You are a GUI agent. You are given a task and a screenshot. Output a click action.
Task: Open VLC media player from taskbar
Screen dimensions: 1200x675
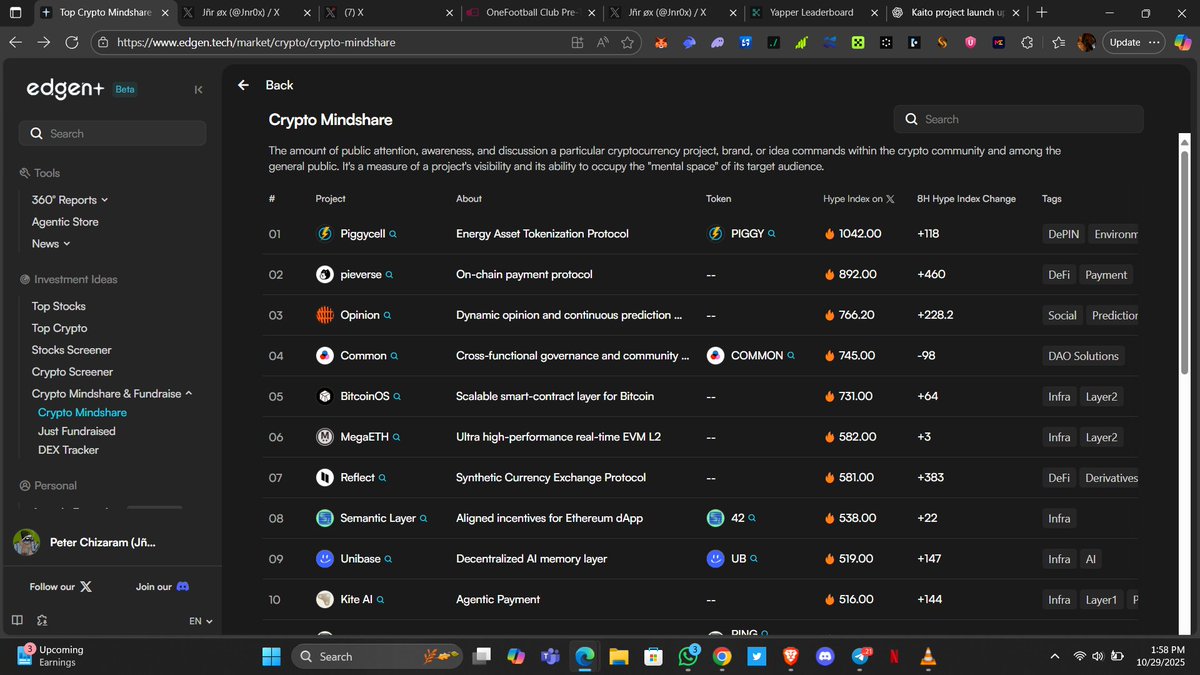(x=929, y=657)
